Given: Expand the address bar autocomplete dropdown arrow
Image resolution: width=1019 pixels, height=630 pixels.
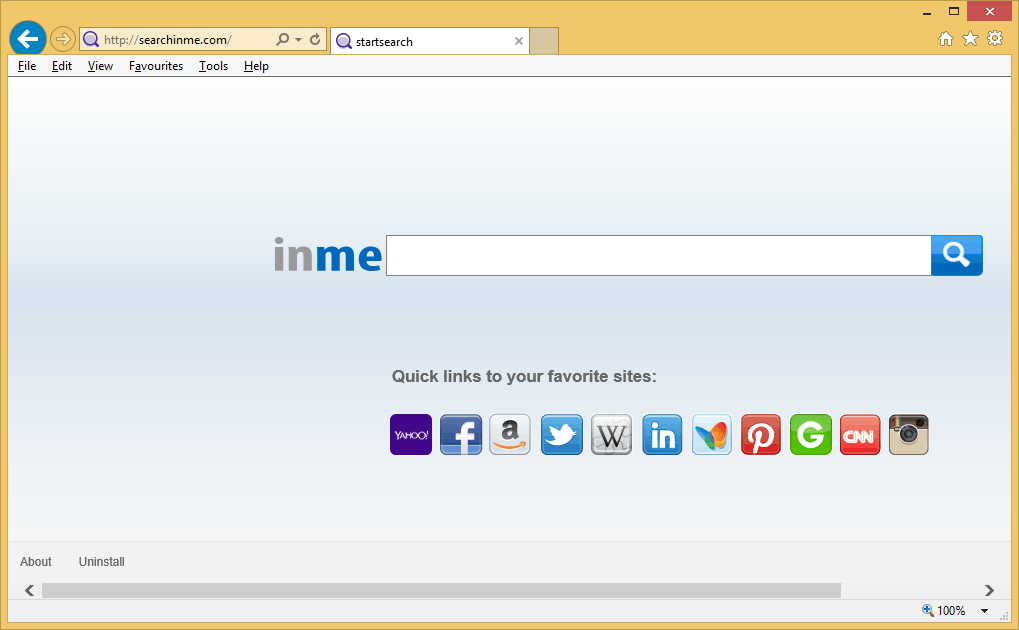Looking at the screenshot, I should pos(298,40).
